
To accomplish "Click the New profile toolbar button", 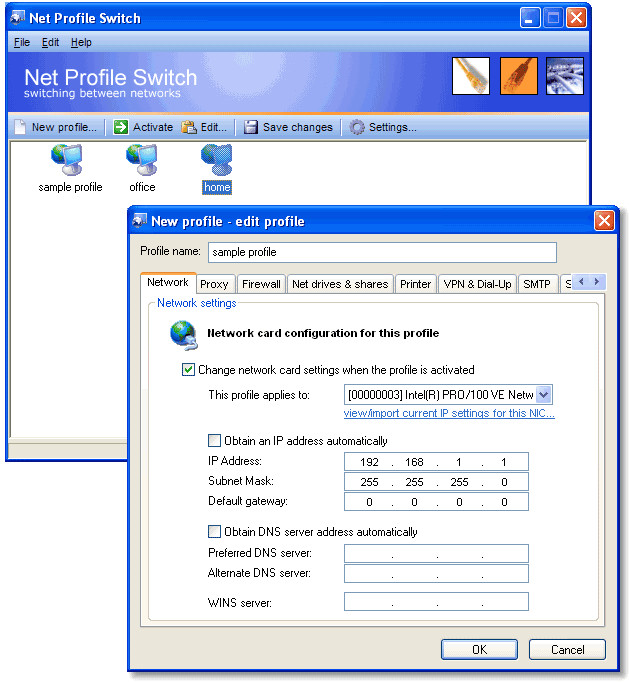I will tap(55, 127).
